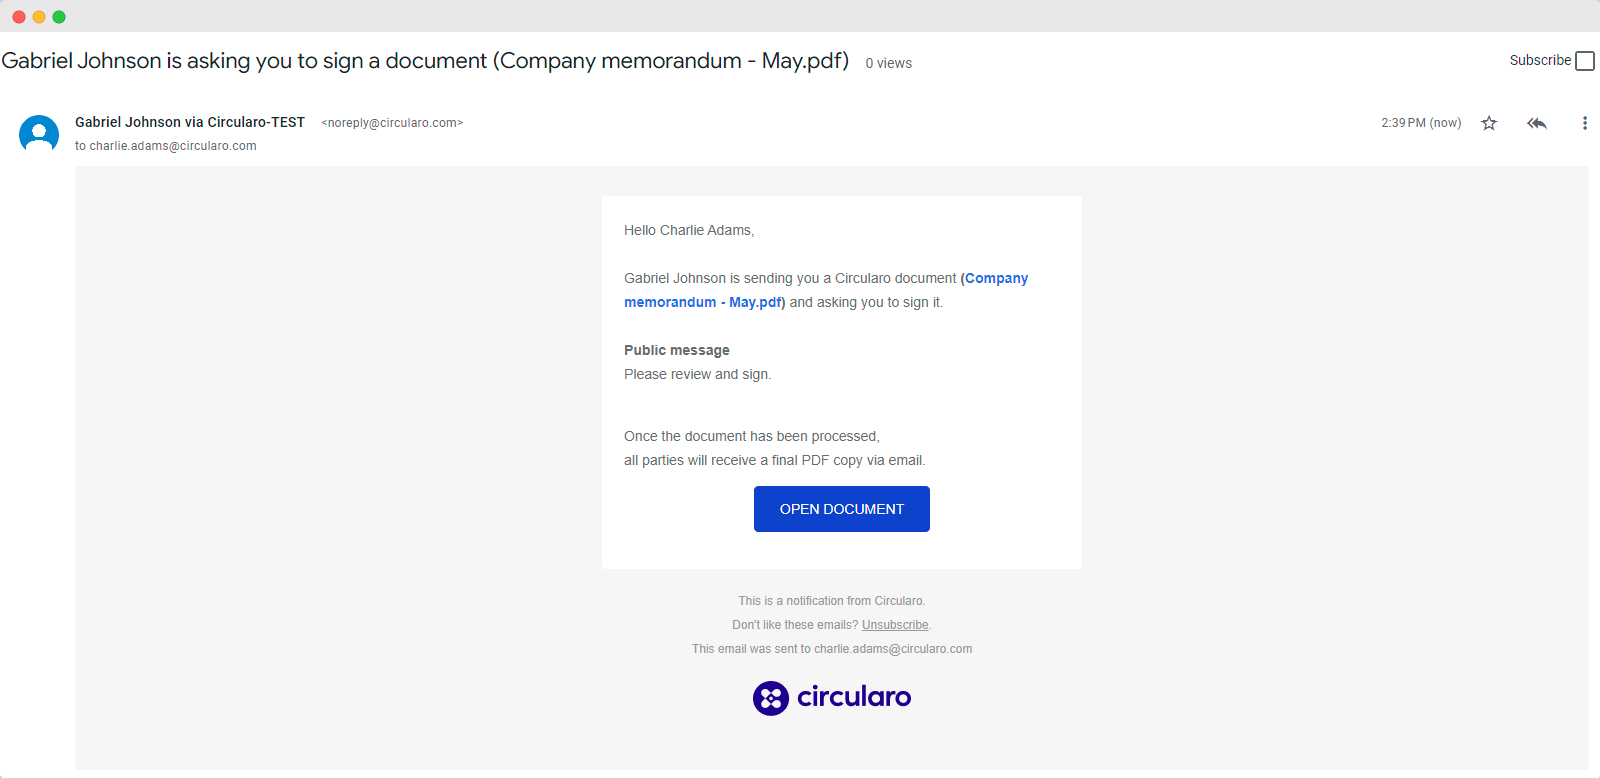Click the 2:39 PM timestamp

point(1420,123)
